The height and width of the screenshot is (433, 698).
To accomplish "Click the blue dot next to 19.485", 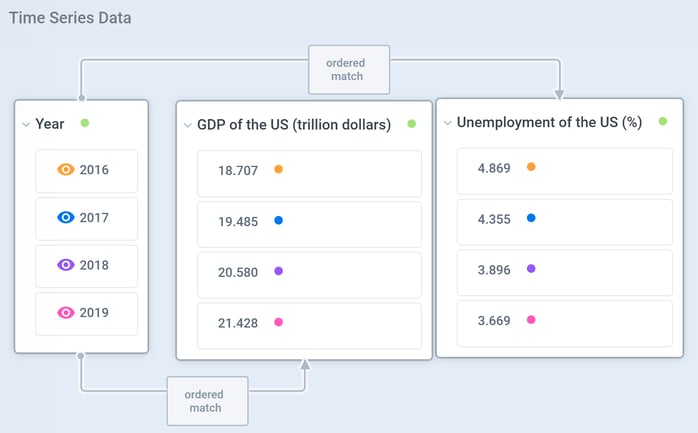I will [278, 220].
